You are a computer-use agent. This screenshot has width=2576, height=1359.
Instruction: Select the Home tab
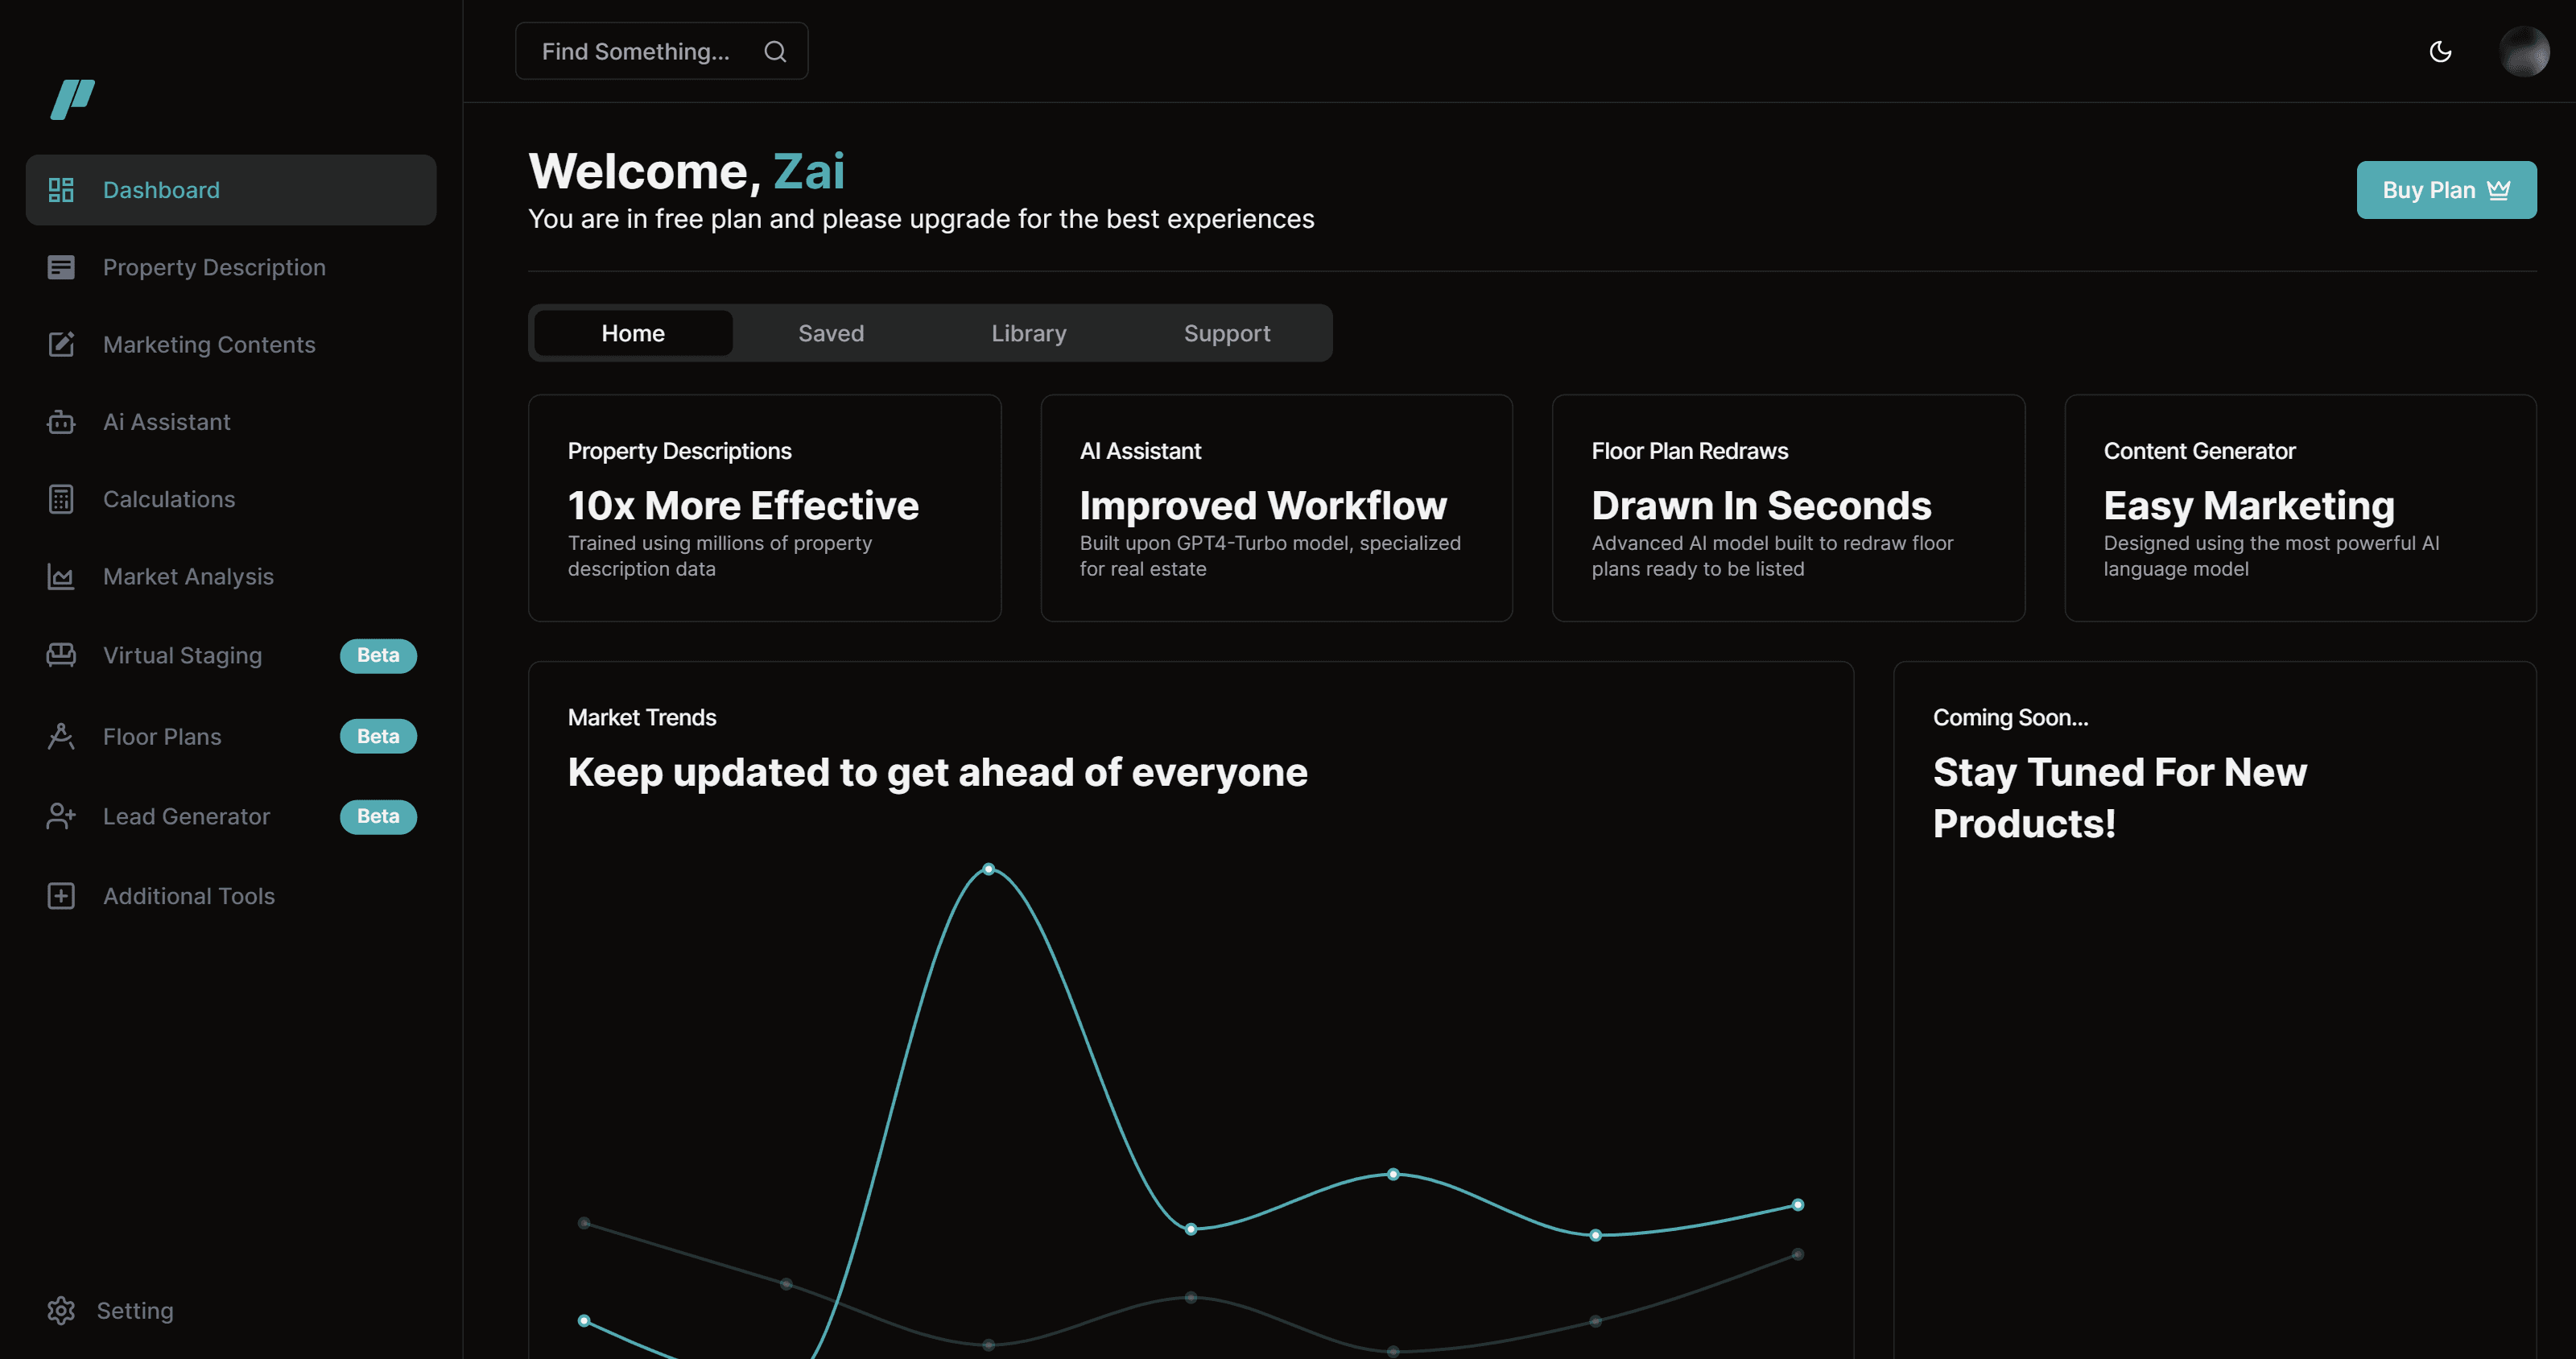pos(633,333)
